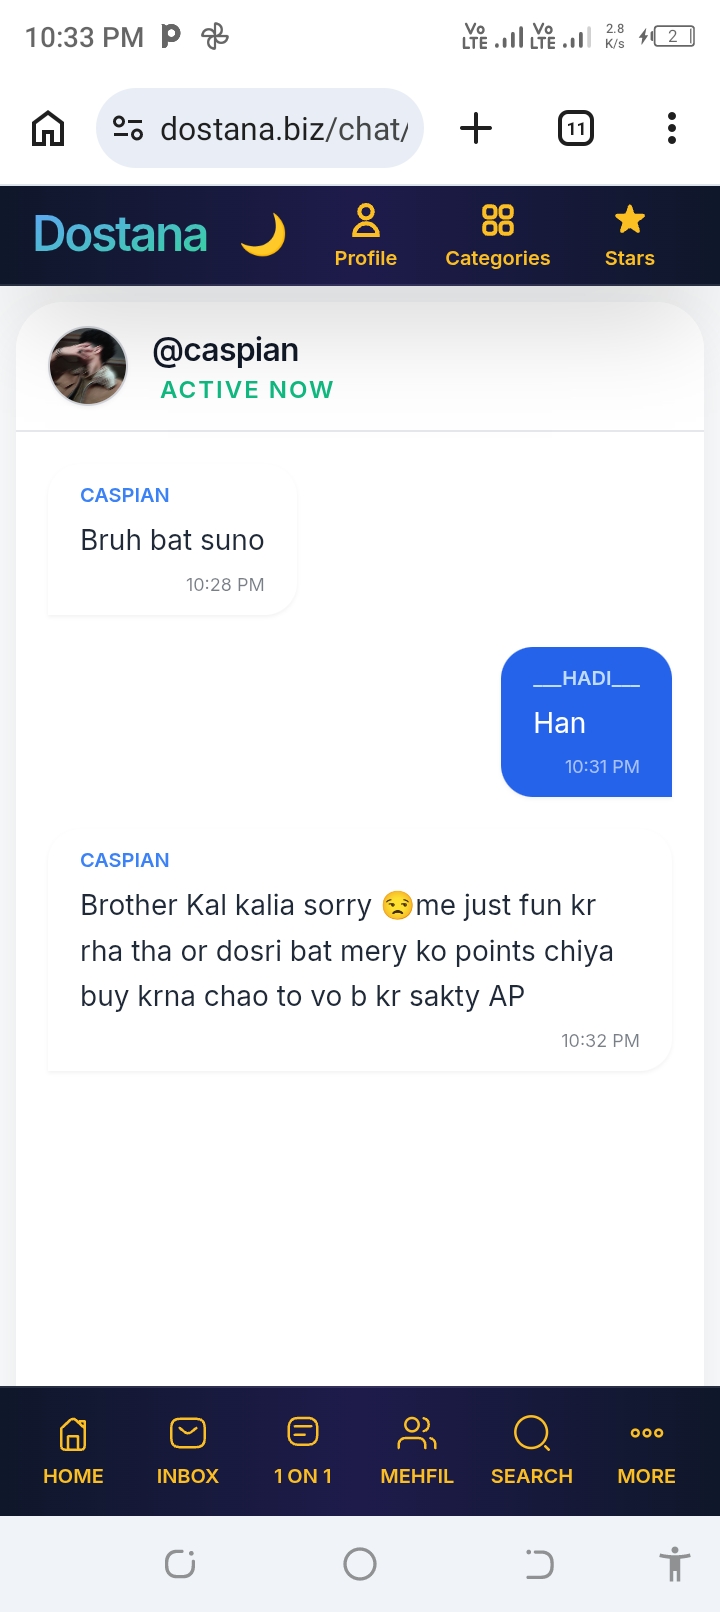
Task: Tap the Android accessibility button
Action: (x=675, y=1563)
